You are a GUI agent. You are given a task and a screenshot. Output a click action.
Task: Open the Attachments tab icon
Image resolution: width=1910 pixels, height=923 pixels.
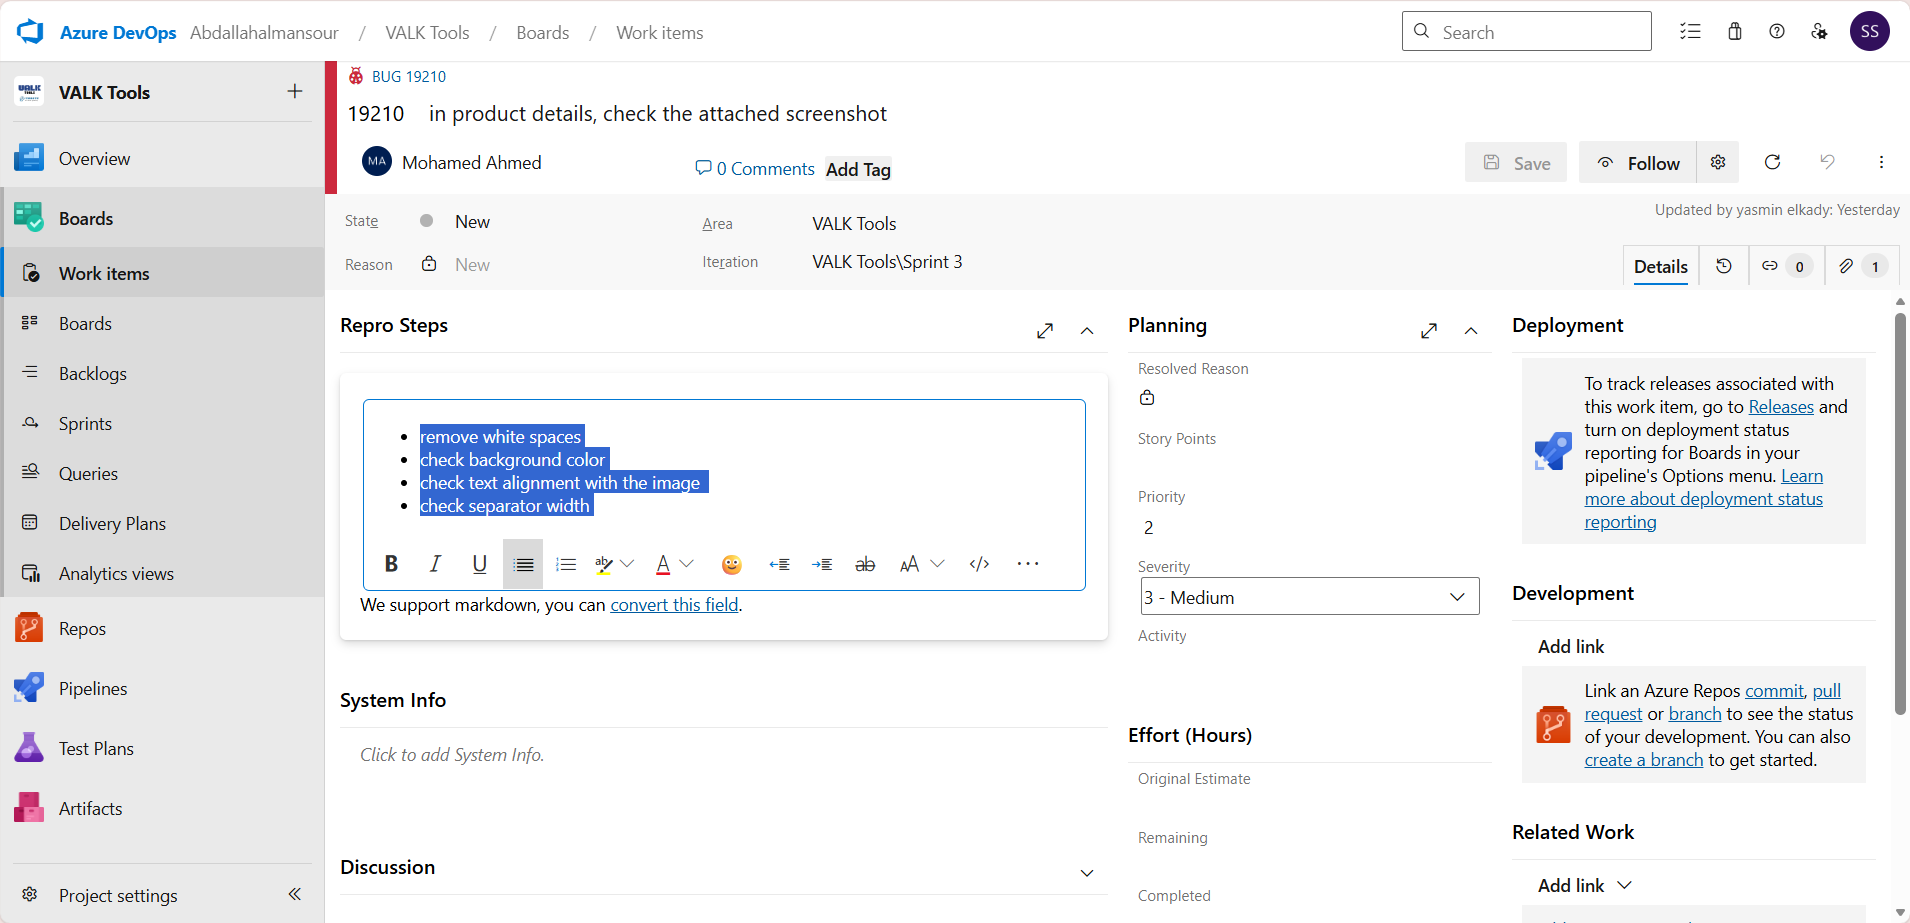(x=1846, y=266)
